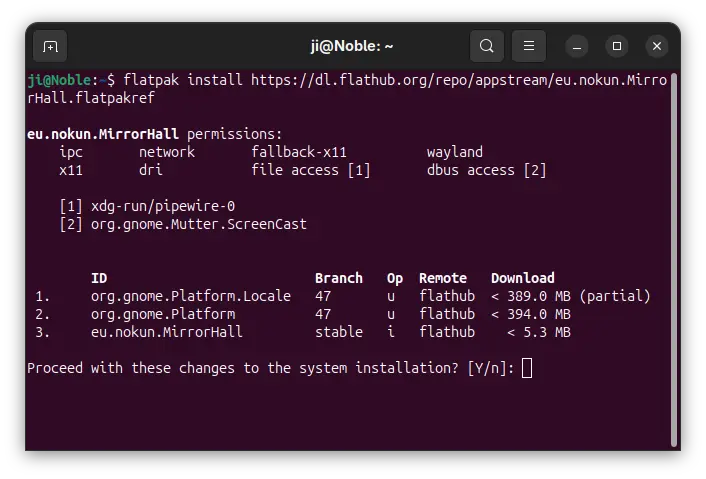Click the 'ipc' permission entry
706x479 pixels.
click(x=71, y=152)
